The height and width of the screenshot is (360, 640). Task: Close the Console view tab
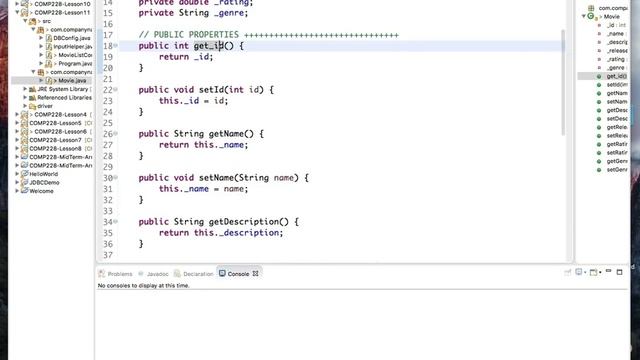coord(256,274)
